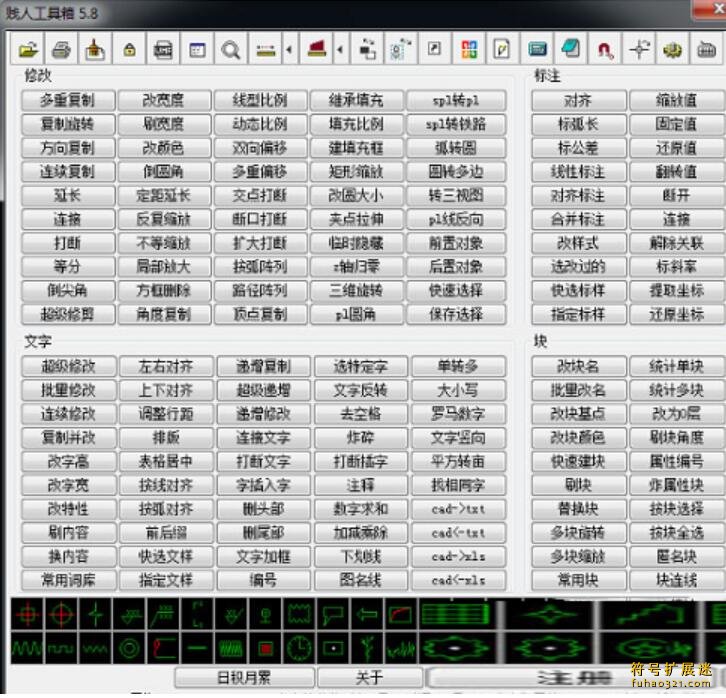726x698 pixels.
Task: Click the 多重复制 button
Action: pyautogui.click(x=68, y=100)
